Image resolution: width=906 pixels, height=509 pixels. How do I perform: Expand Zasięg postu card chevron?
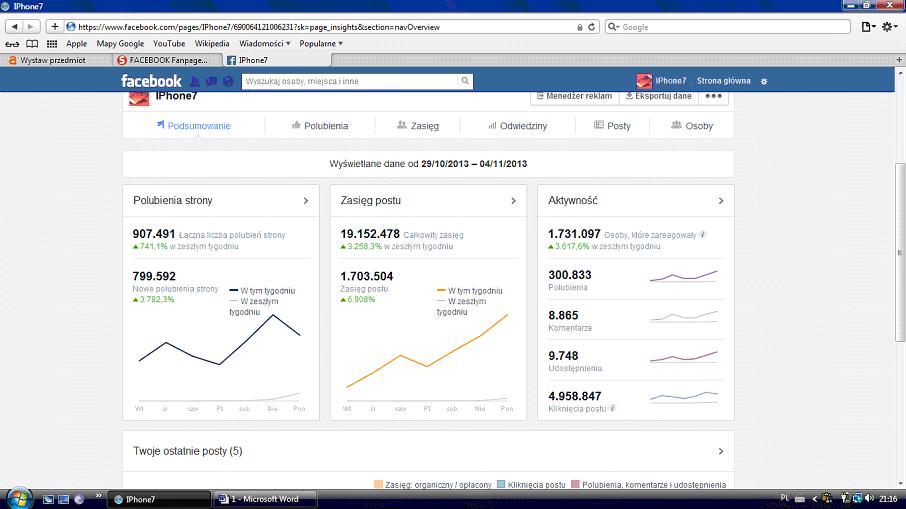pos(513,201)
